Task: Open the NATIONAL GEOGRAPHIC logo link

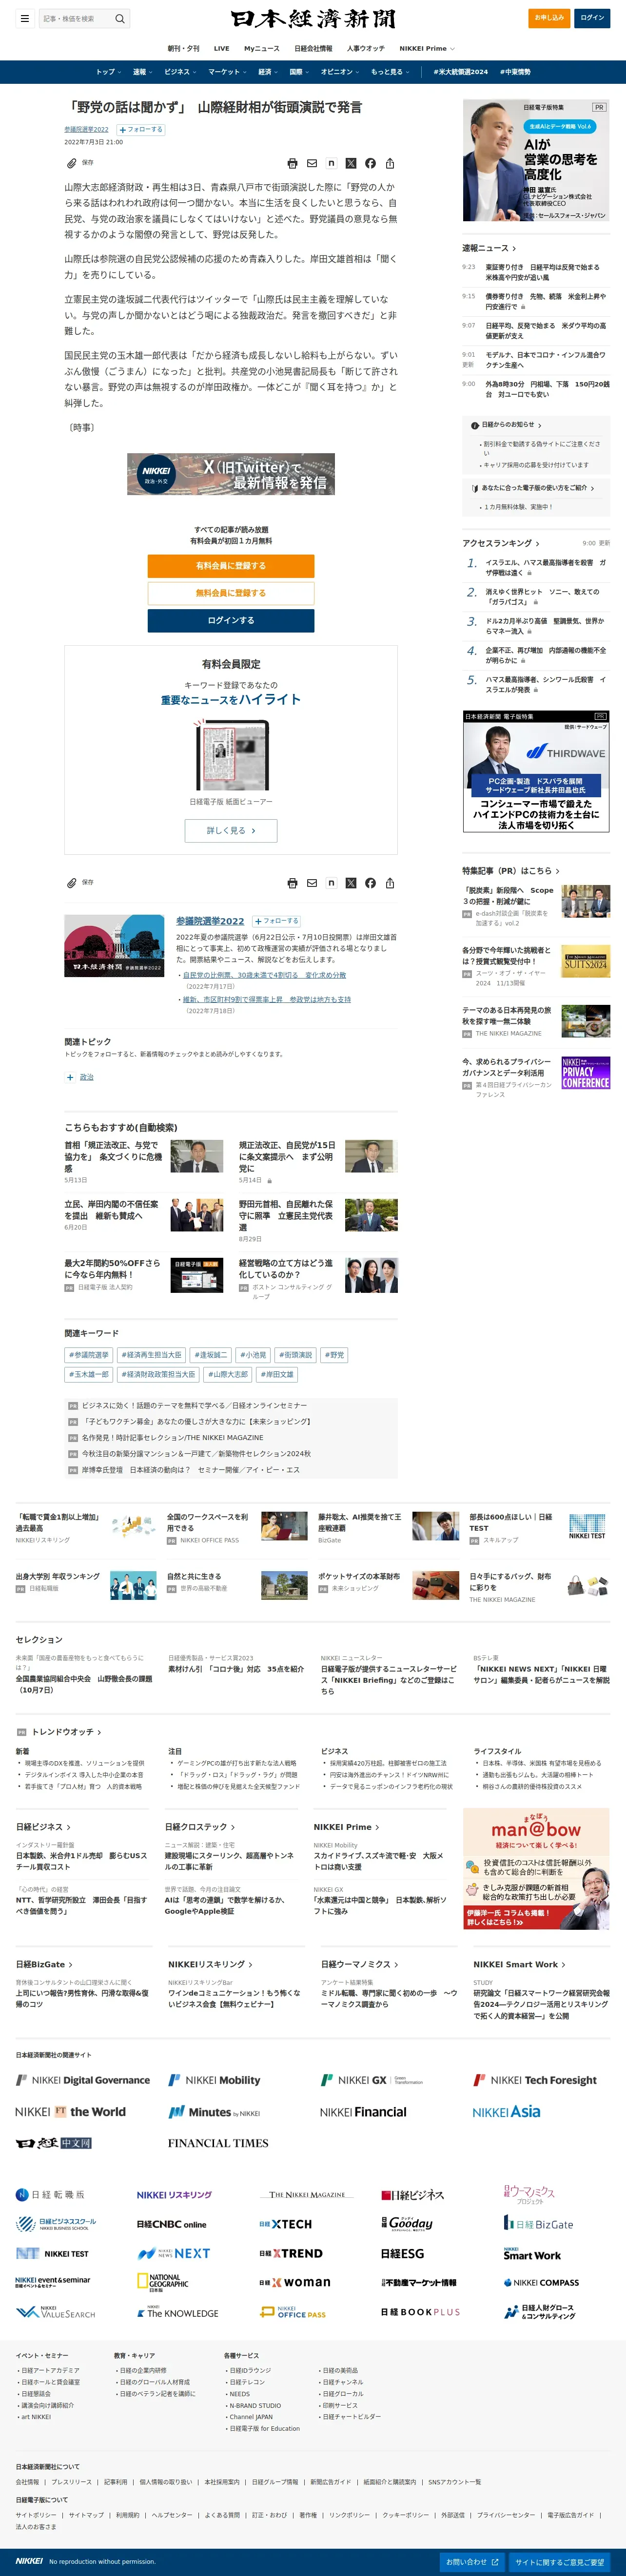Action: pos(163,2282)
